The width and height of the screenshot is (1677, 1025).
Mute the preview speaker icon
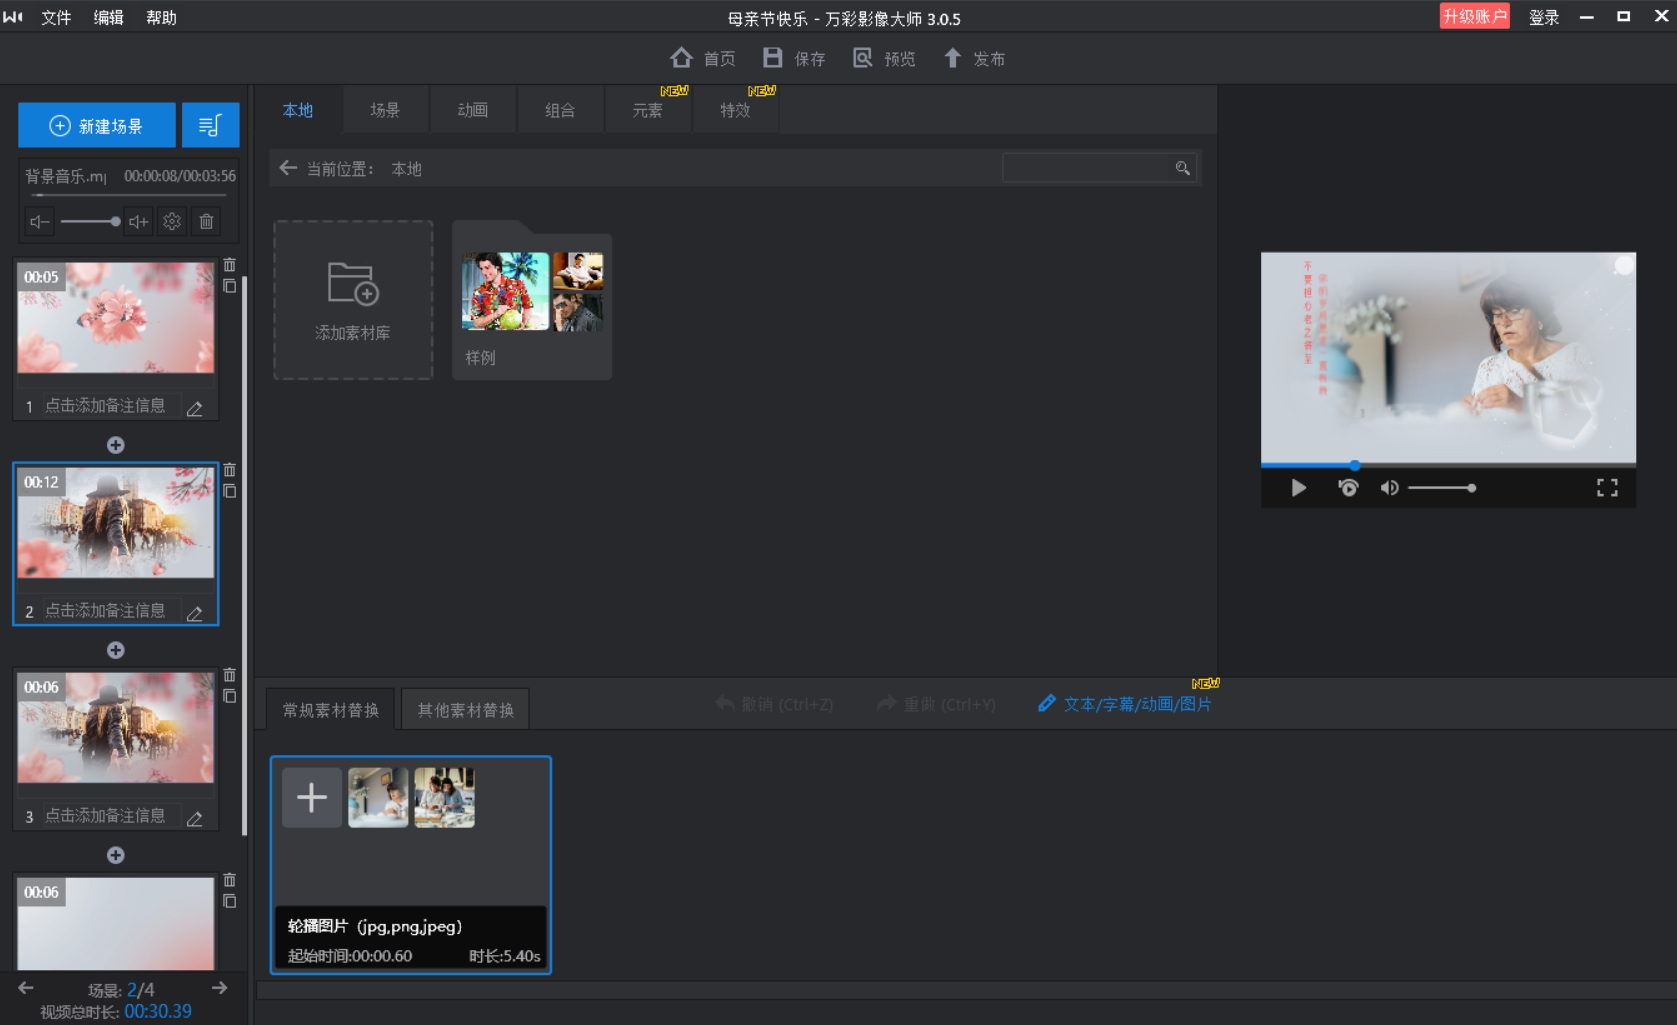pos(1389,488)
